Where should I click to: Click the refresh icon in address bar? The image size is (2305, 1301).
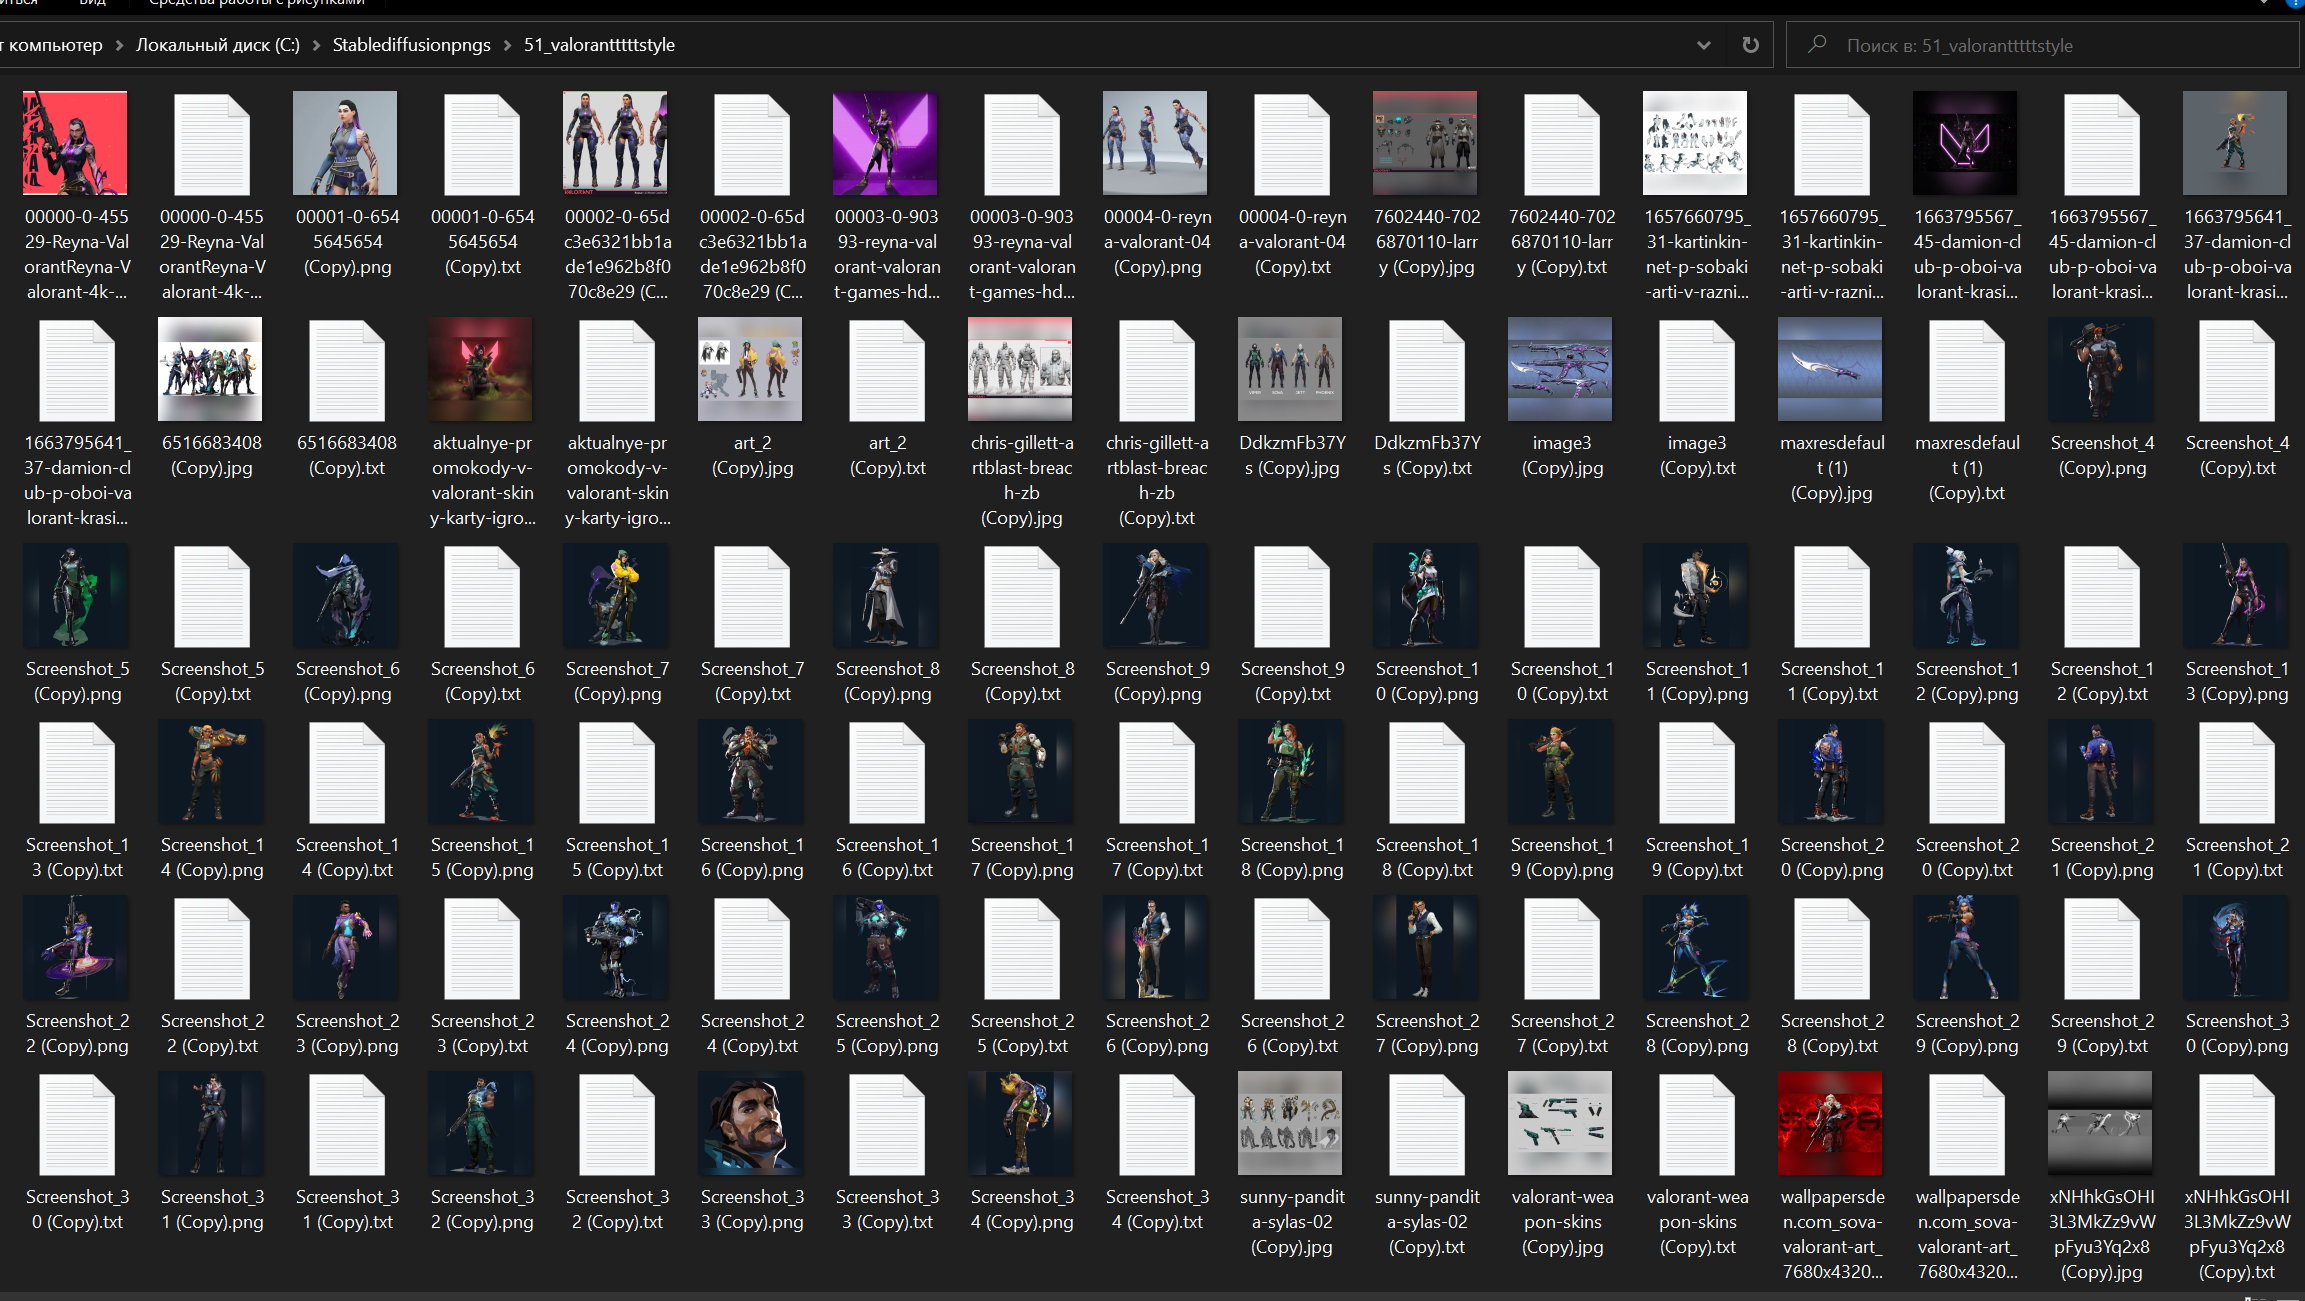(1750, 45)
